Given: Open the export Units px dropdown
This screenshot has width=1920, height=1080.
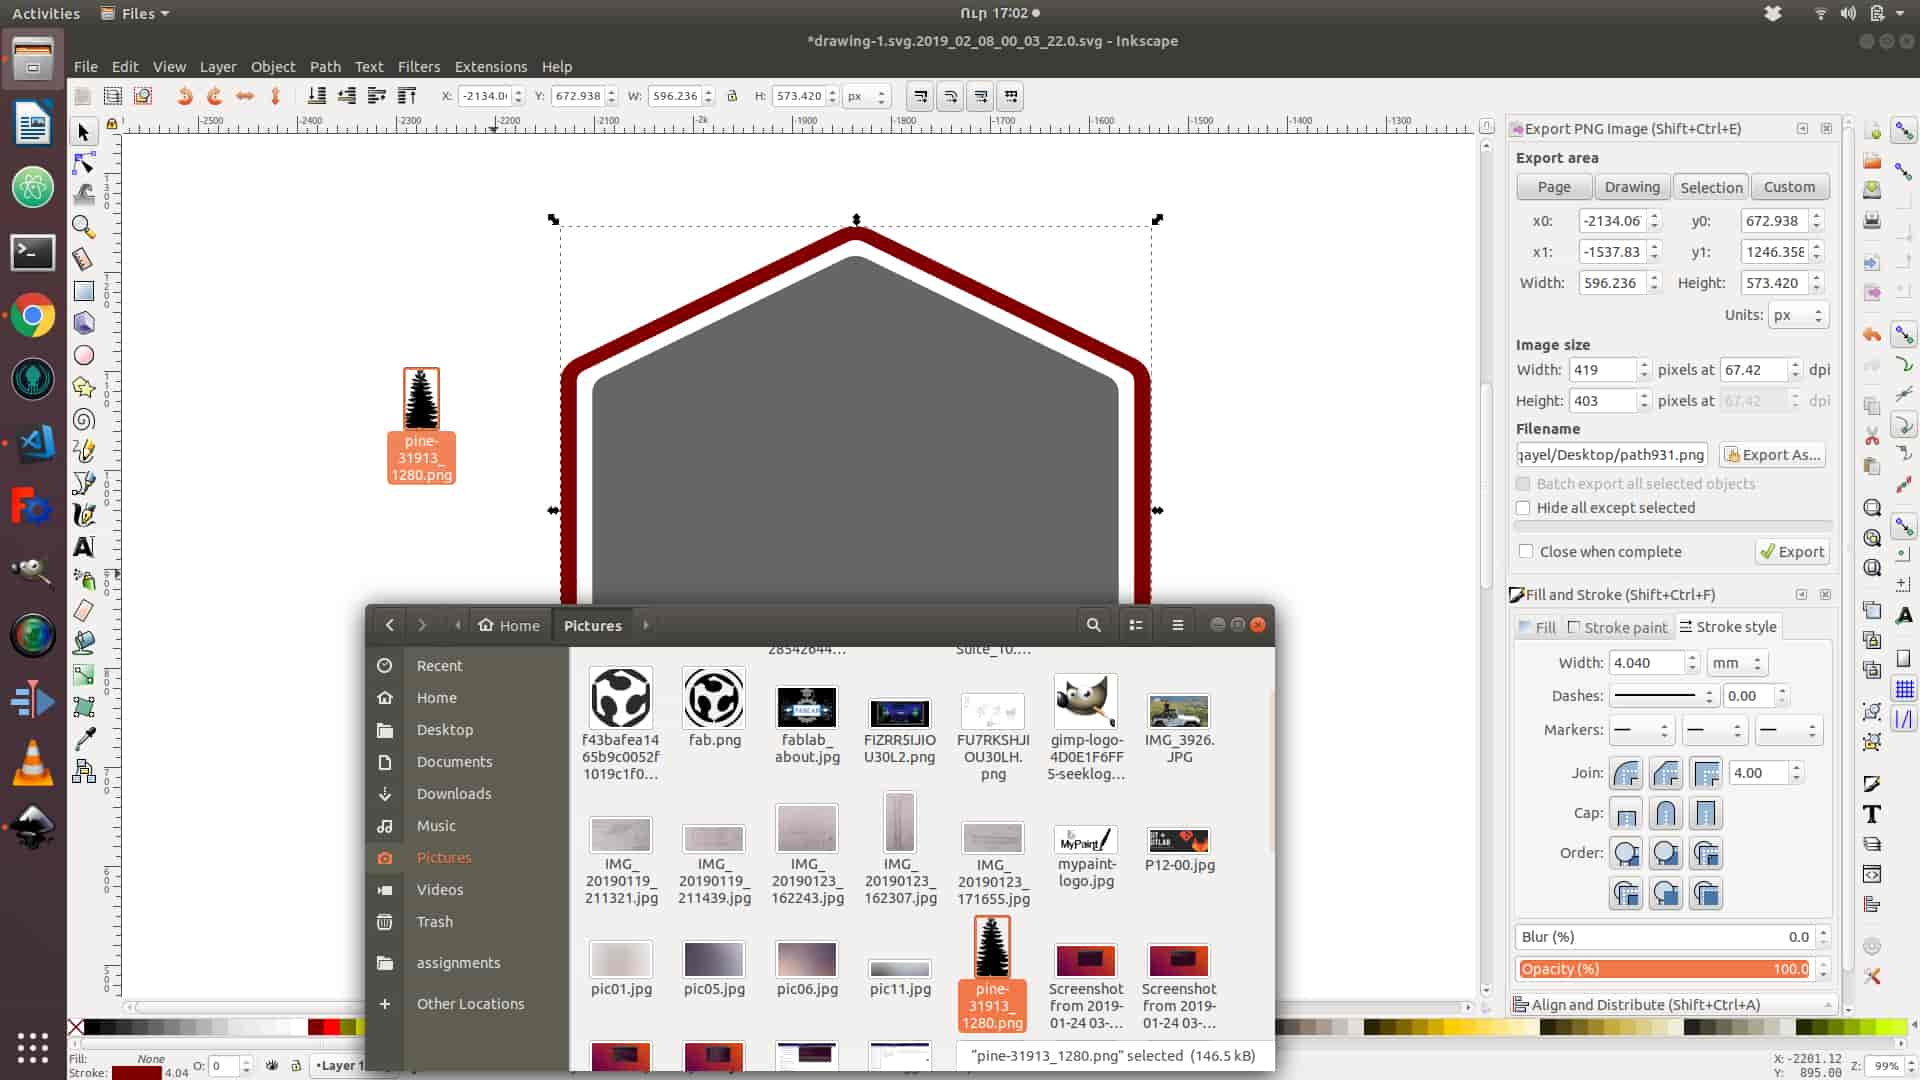Looking at the screenshot, I should coord(1798,315).
